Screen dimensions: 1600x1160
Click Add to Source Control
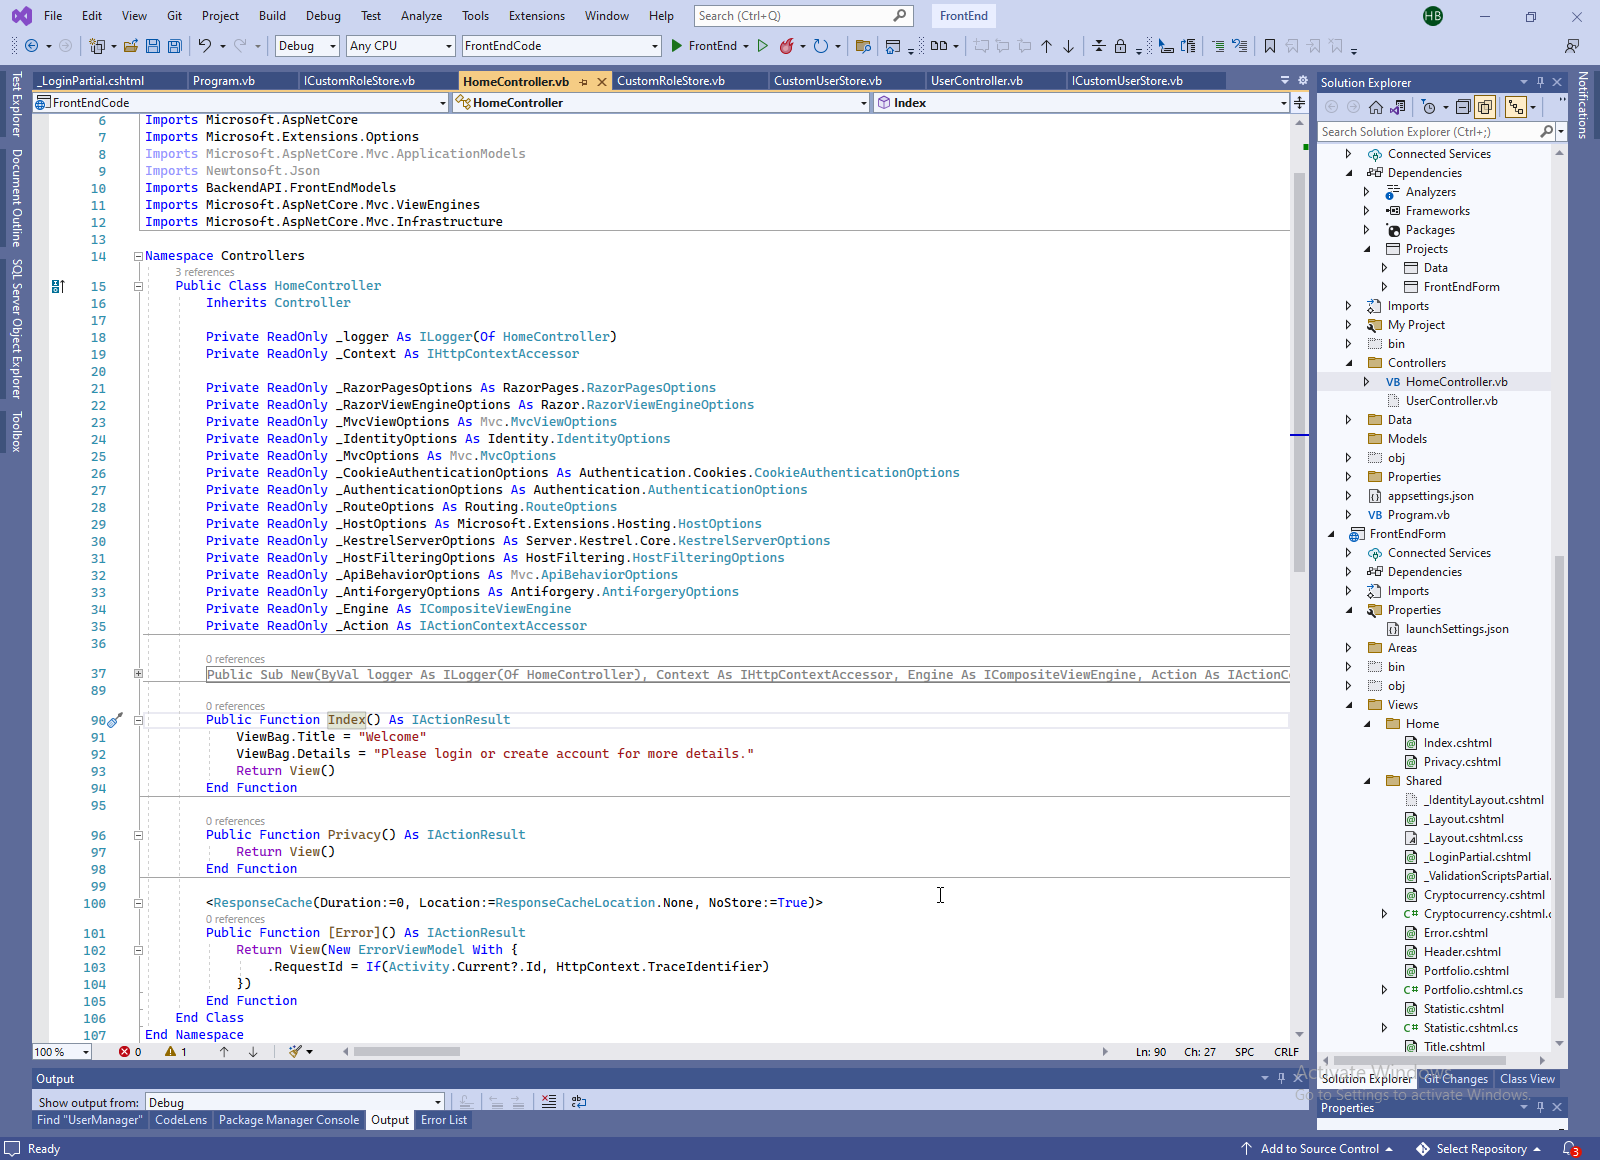(1318, 1149)
